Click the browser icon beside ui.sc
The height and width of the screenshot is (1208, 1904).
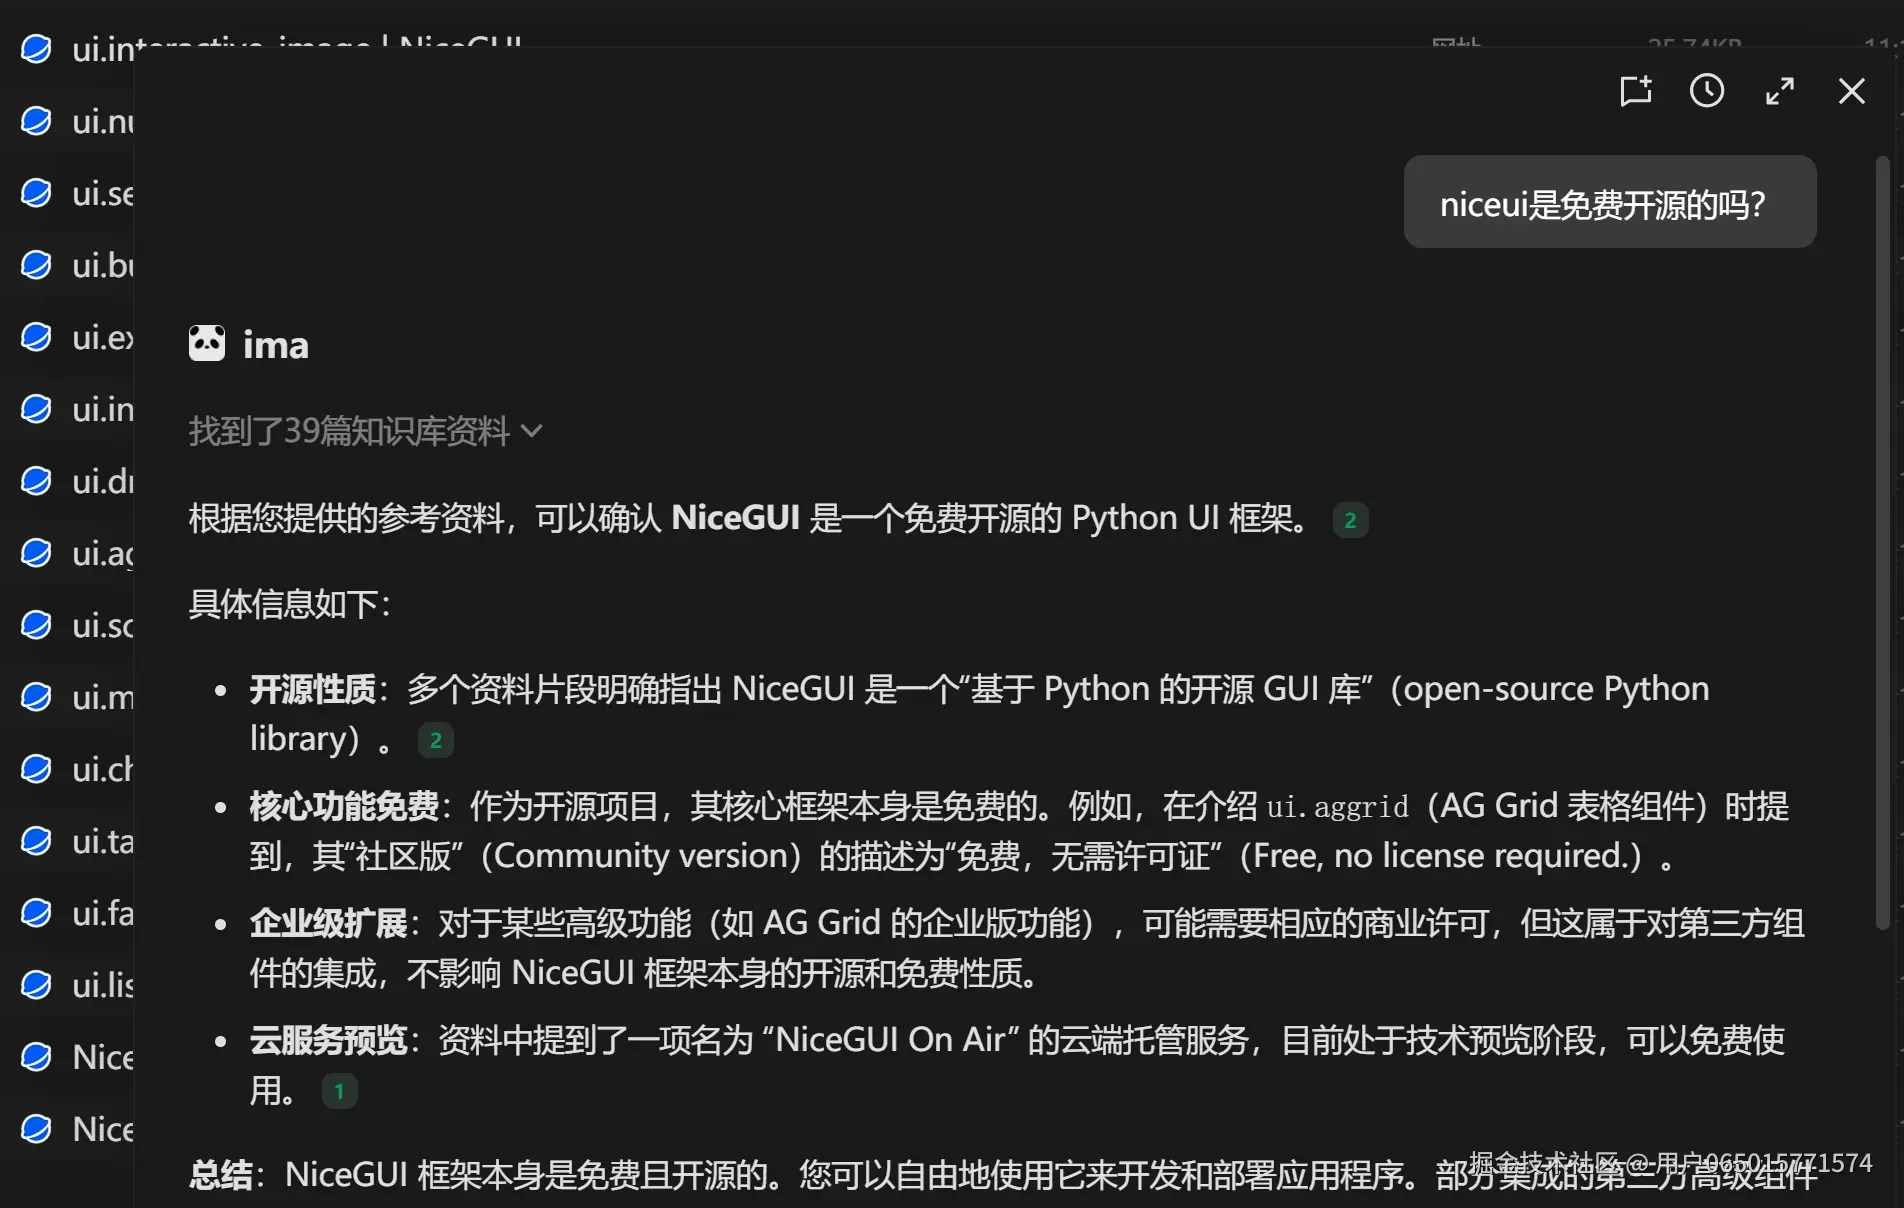[x=36, y=625]
